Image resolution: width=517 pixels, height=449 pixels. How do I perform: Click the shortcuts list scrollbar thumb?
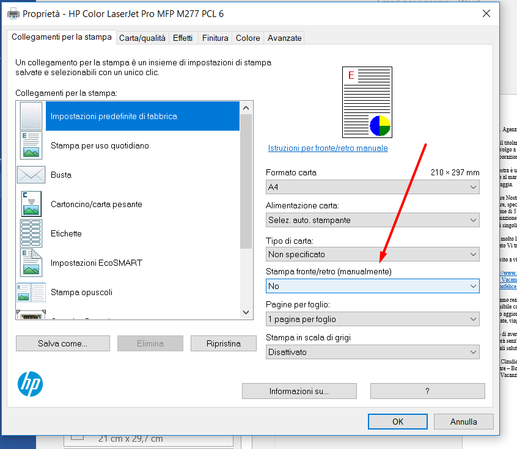click(246, 181)
